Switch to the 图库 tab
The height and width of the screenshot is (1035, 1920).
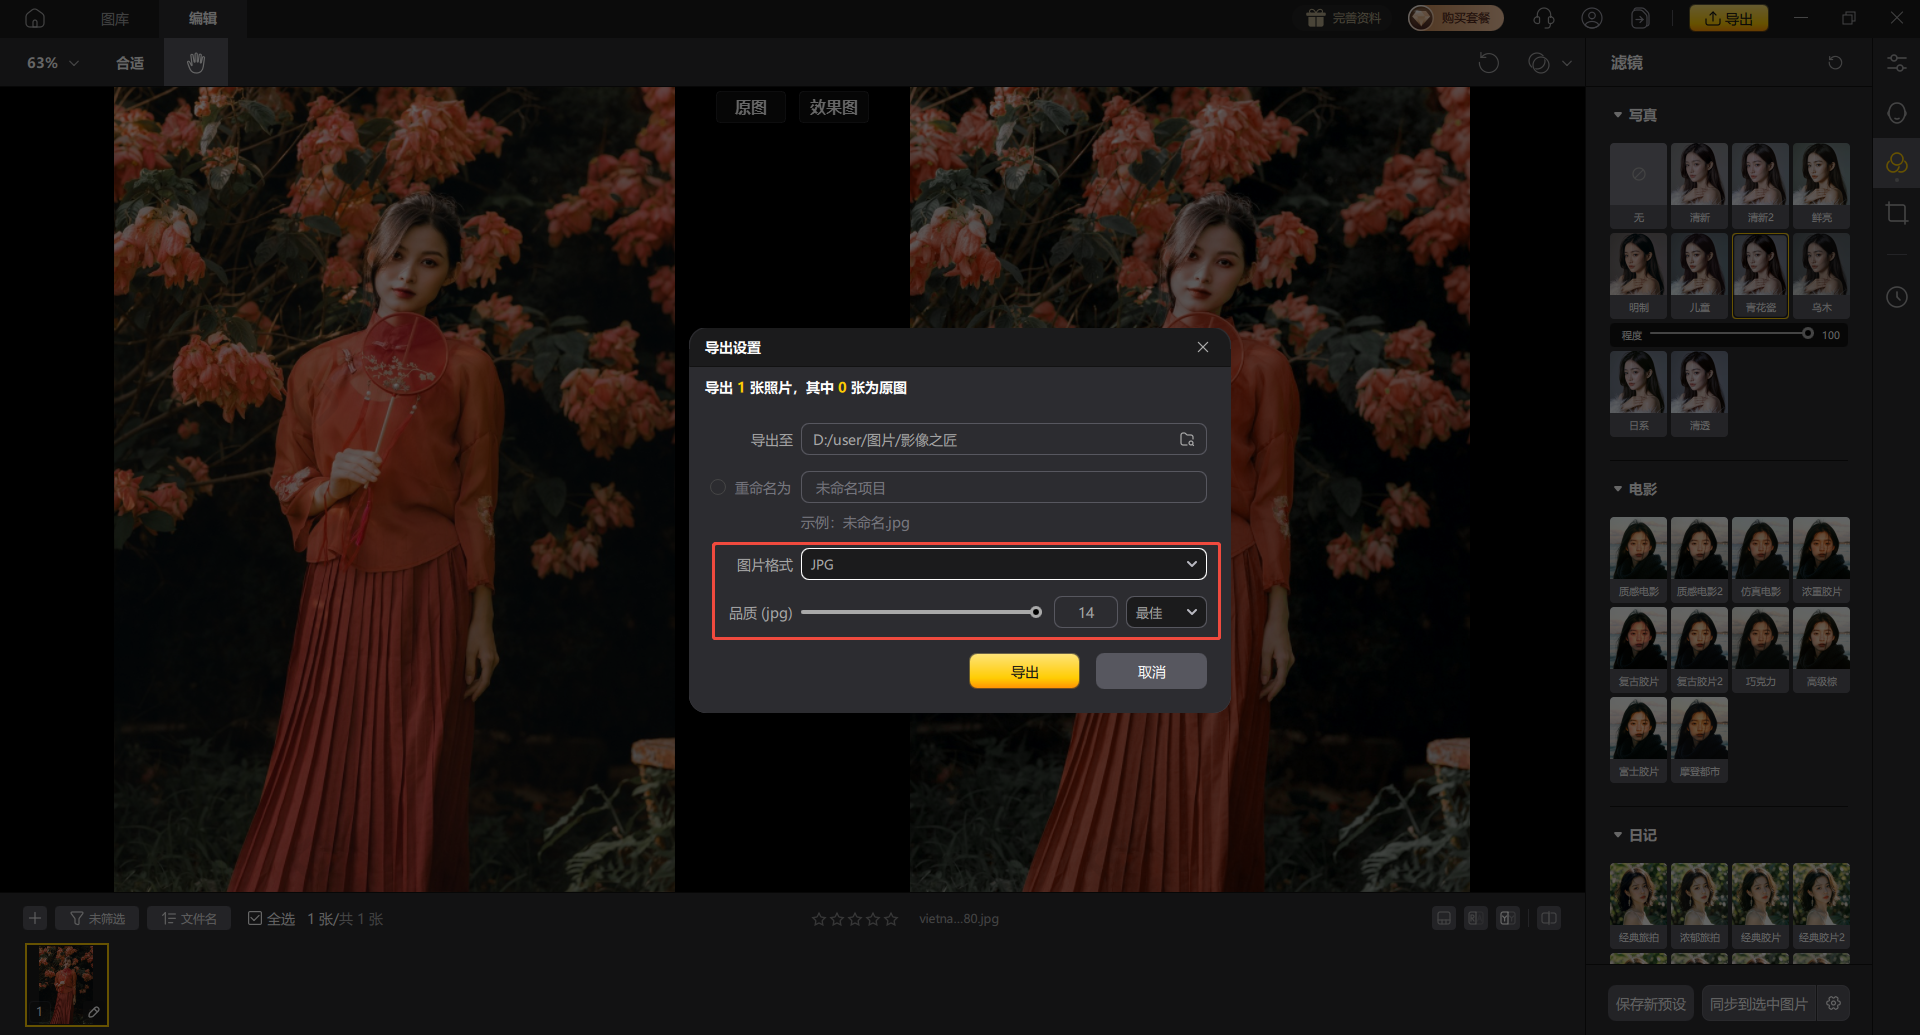(x=115, y=19)
